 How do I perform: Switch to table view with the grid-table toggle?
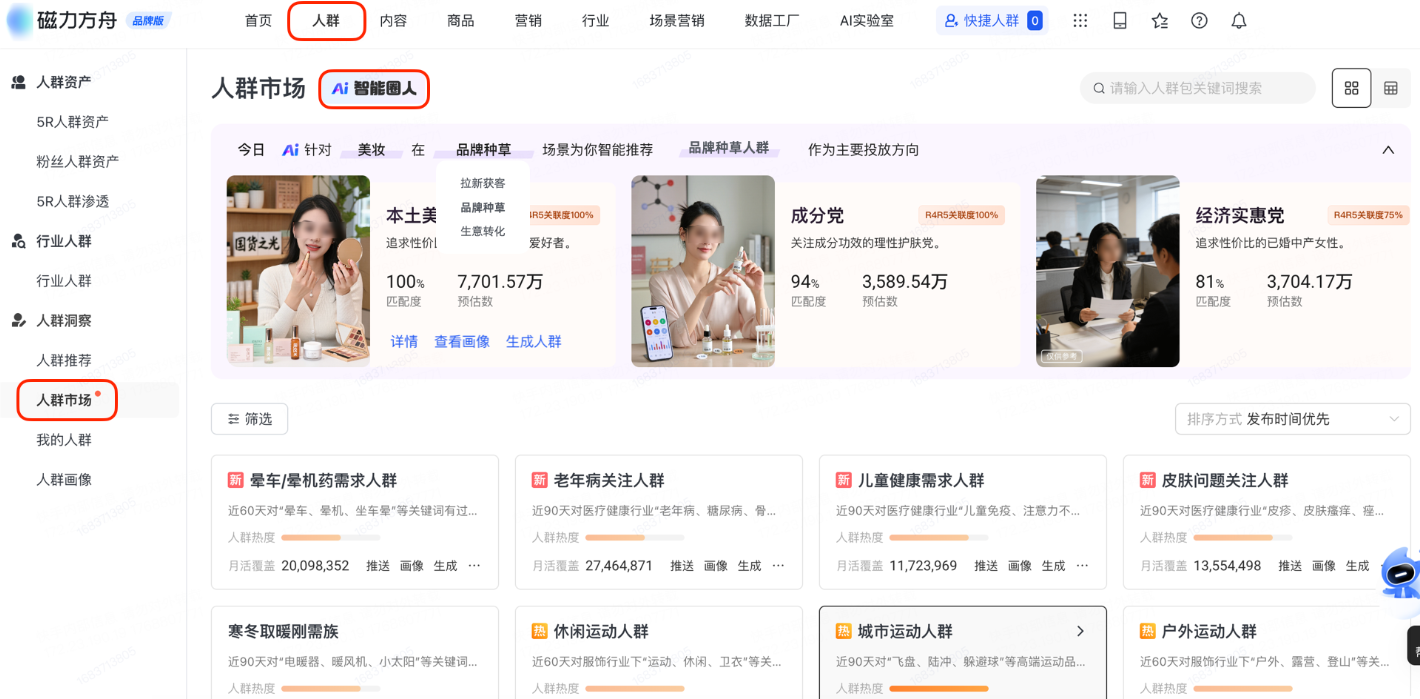coord(1391,87)
